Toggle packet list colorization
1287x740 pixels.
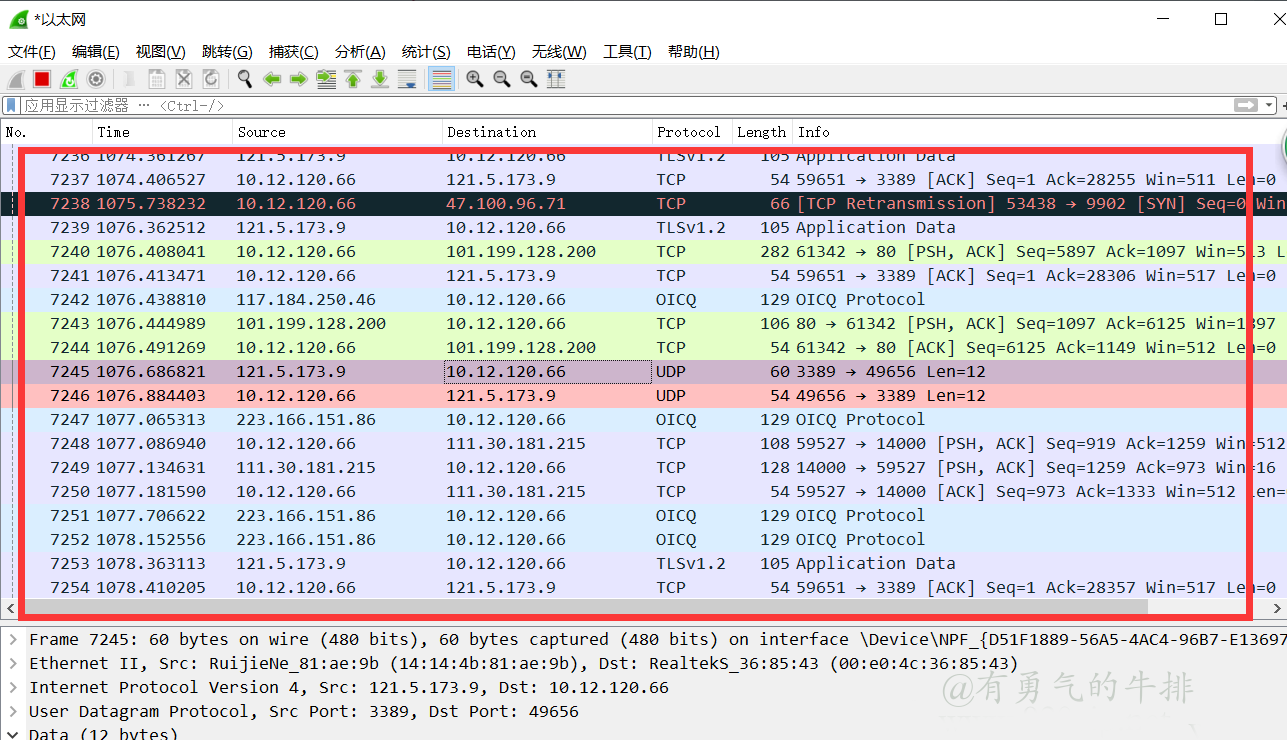[441, 79]
